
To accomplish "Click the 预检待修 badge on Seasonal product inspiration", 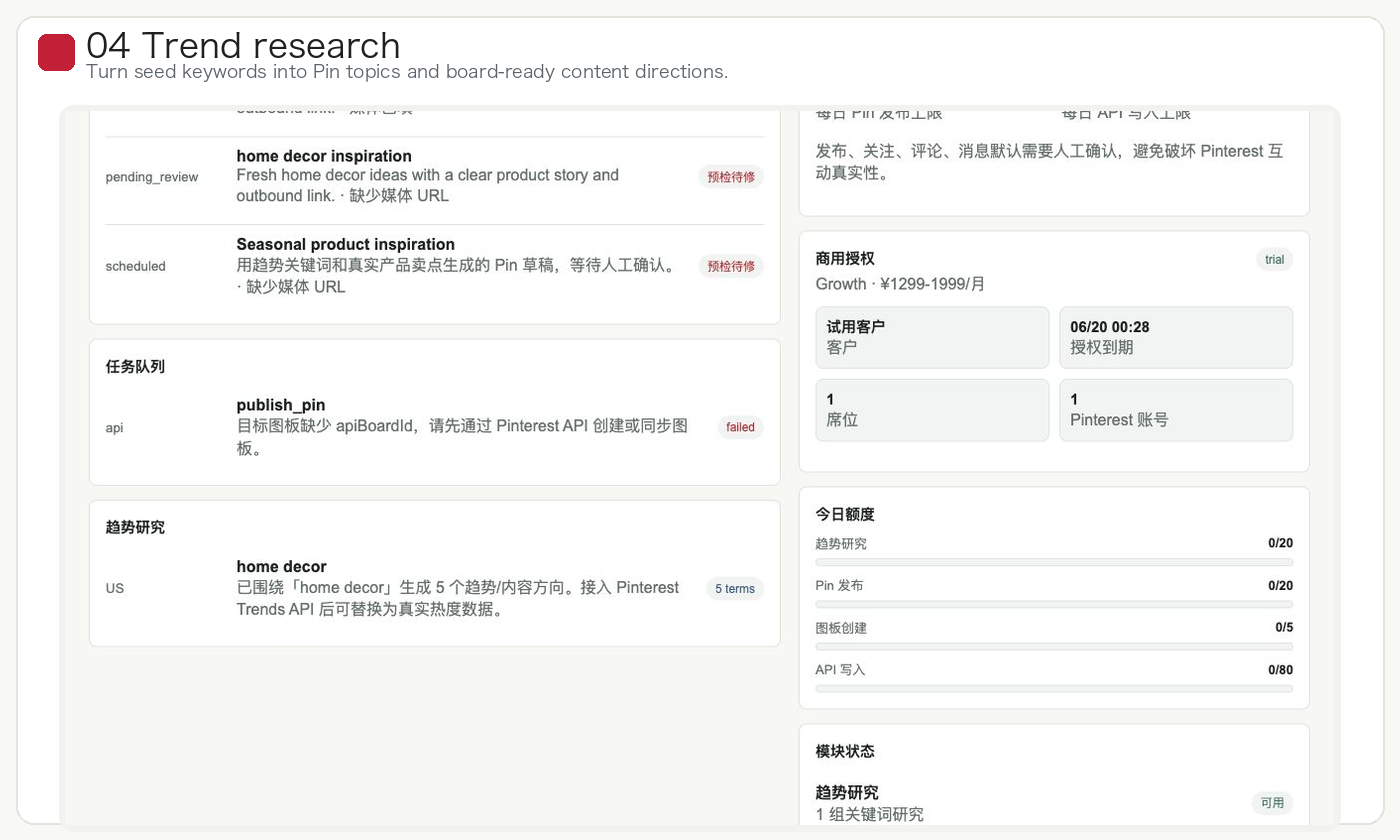I will pos(731,266).
